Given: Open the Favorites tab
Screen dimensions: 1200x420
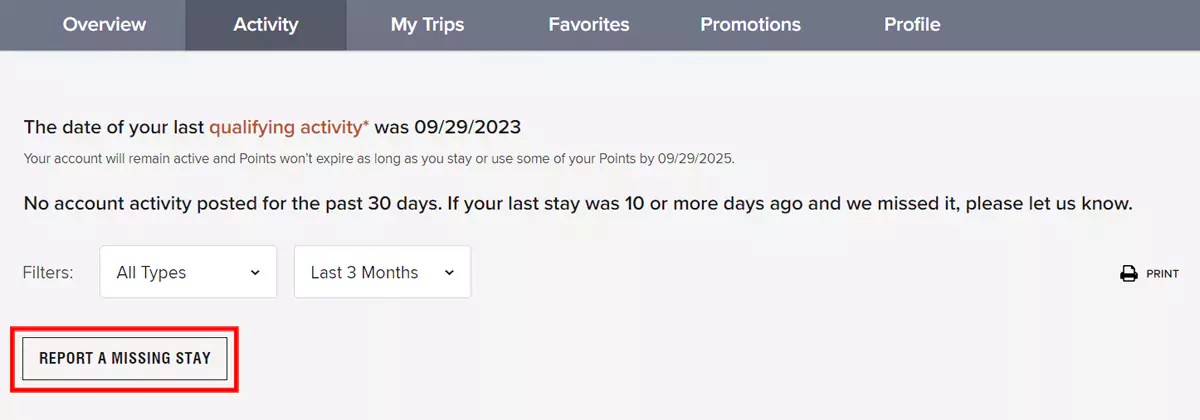Looking at the screenshot, I should pyautogui.click(x=589, y=25).
